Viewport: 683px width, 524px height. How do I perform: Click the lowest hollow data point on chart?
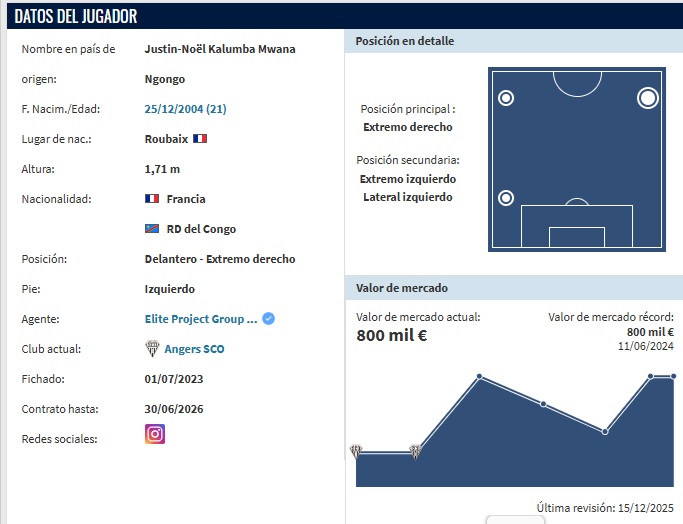(605, 432)
